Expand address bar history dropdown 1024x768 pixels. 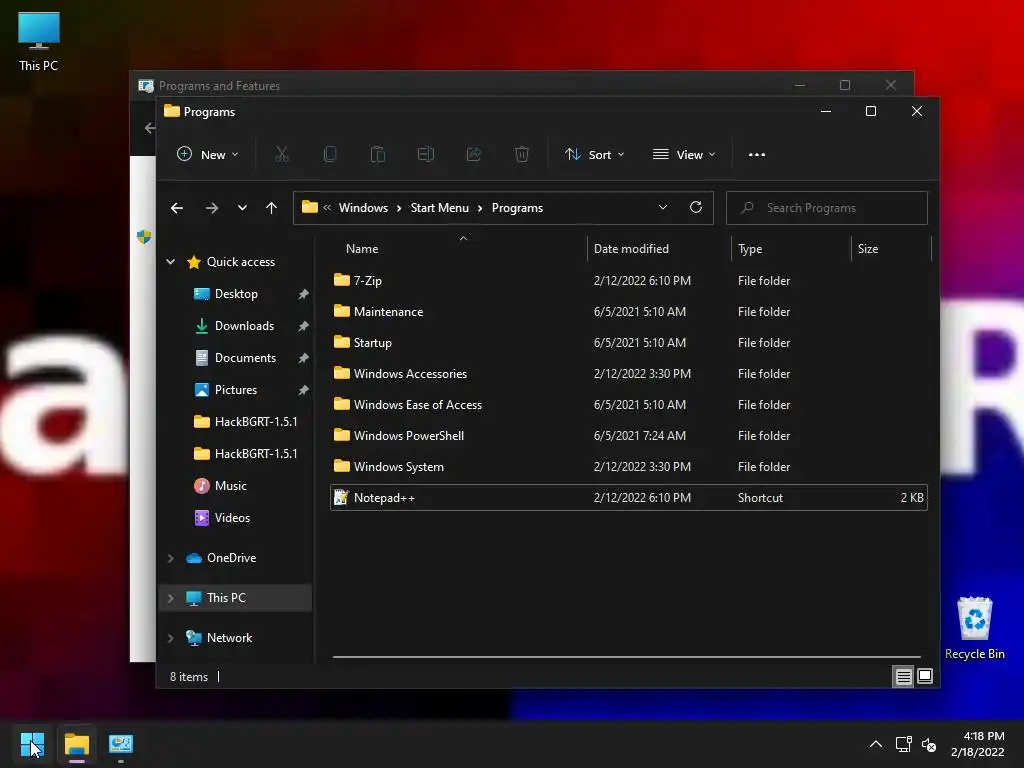[663, 208]
